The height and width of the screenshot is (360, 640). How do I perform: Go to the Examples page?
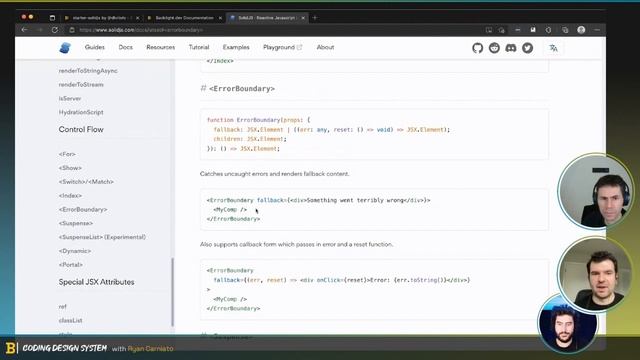(236, 47)
